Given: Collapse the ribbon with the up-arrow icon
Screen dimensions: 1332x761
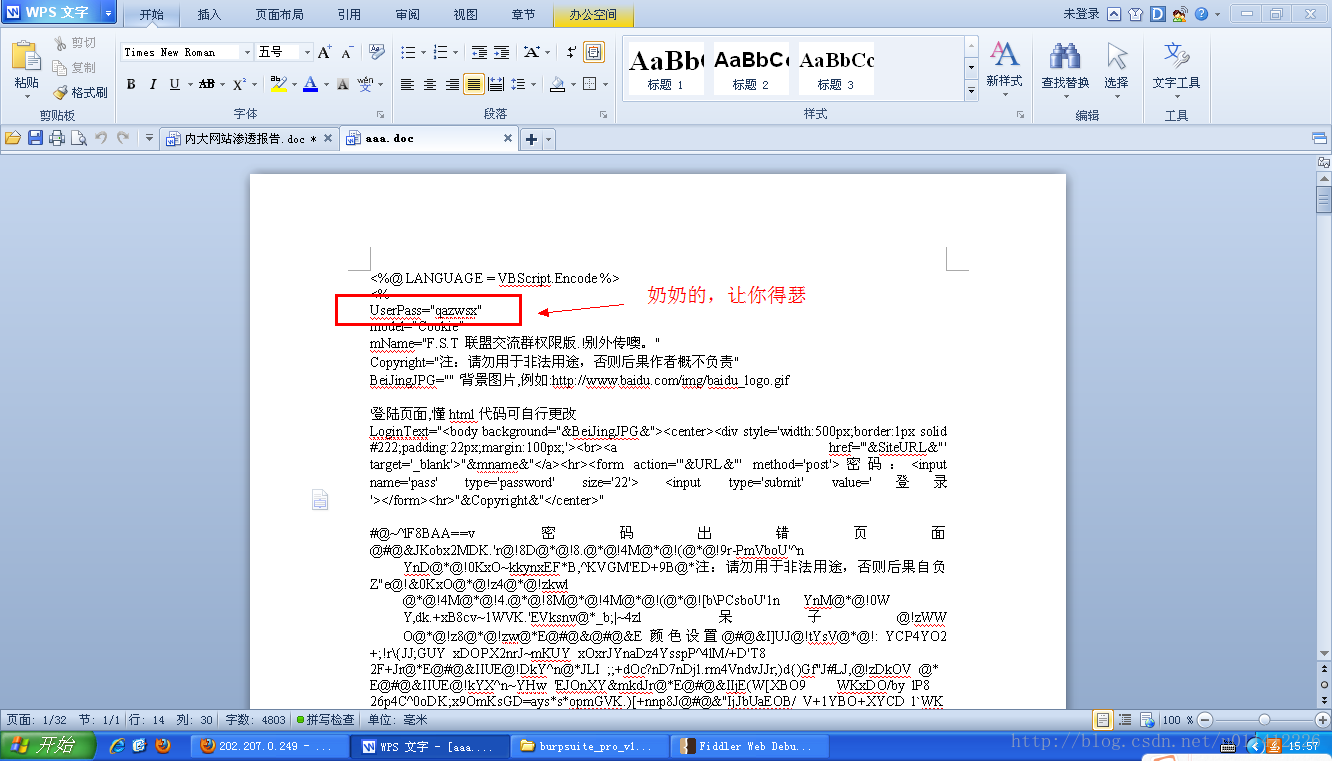Looking at the screenshot, I should tap(1113, 14).
